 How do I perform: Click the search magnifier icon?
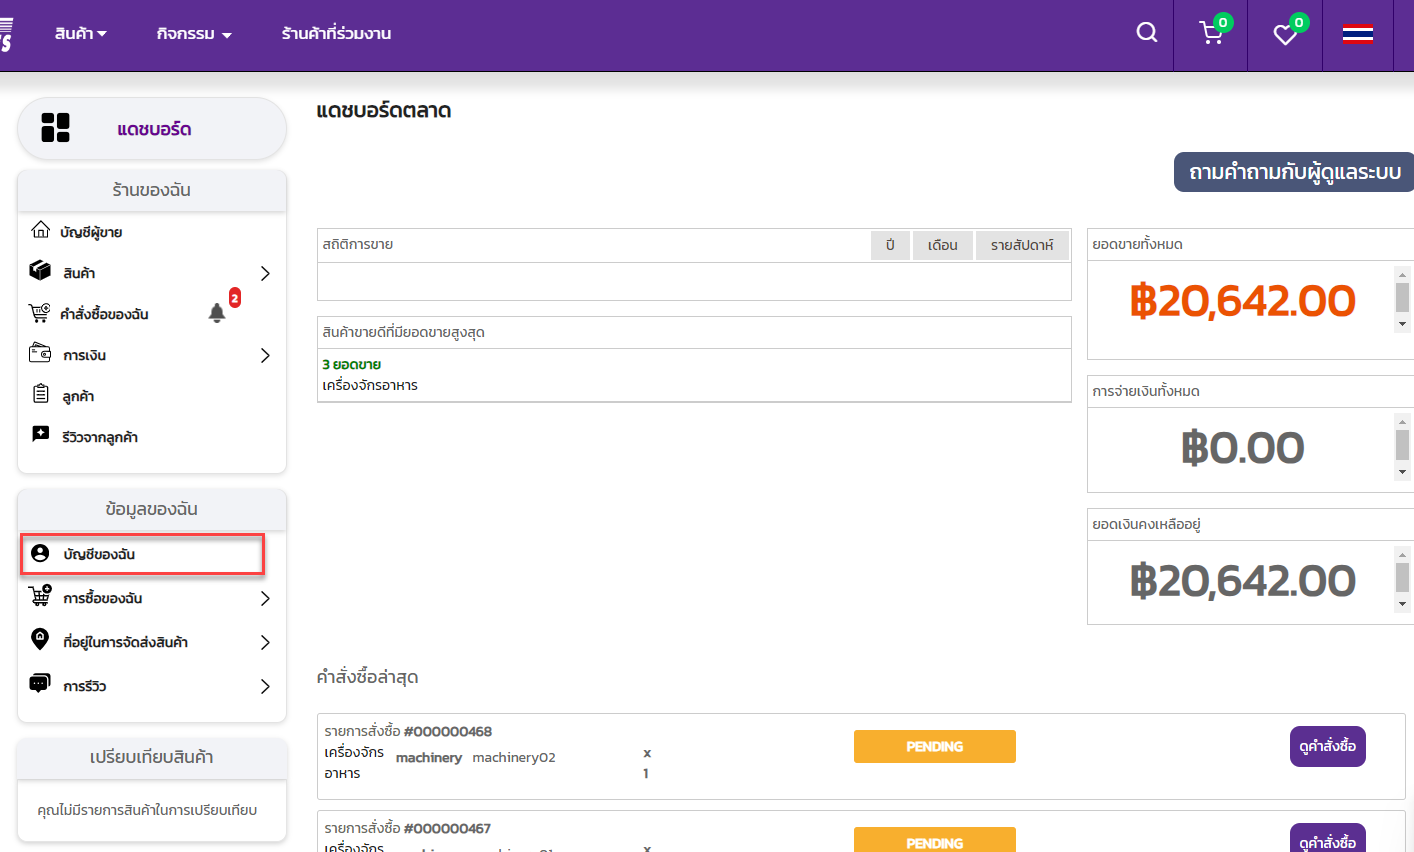(1147, 33)
